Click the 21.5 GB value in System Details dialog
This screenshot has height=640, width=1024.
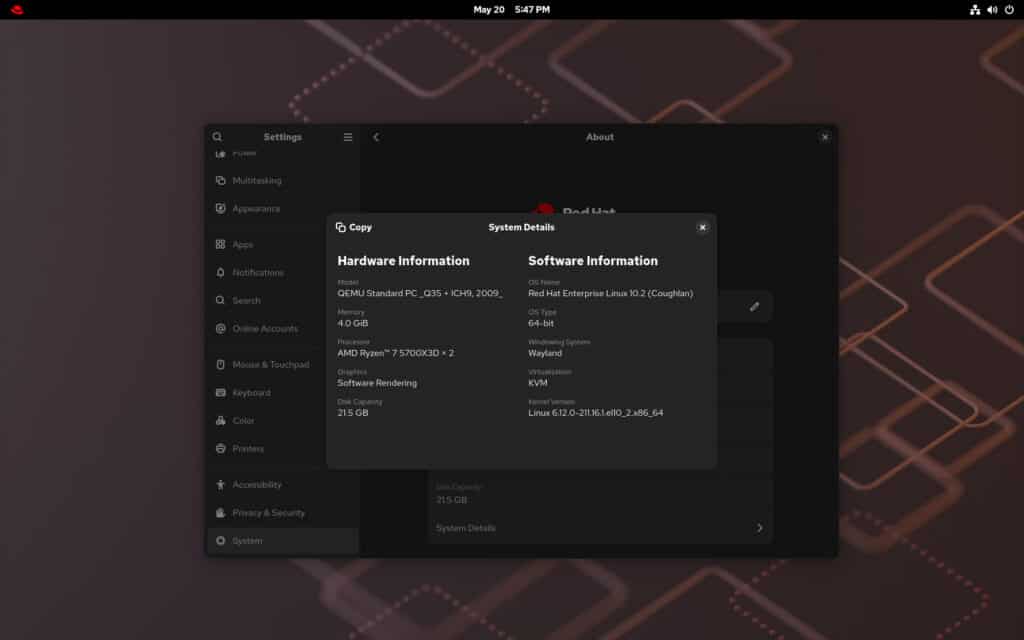pyautogui.click(x=353, y=413)
